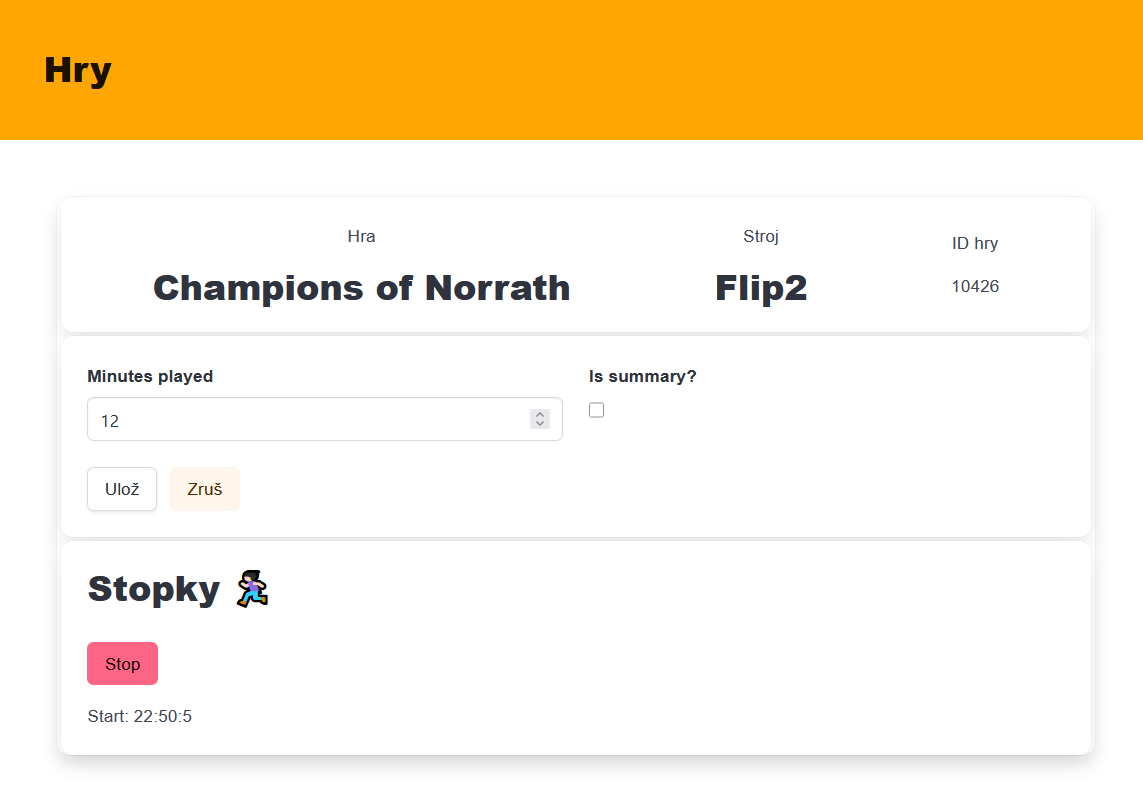Enable the Is summary checkbox
Viewport: 1143px width, 794px height.
click(x=597, y=410)
